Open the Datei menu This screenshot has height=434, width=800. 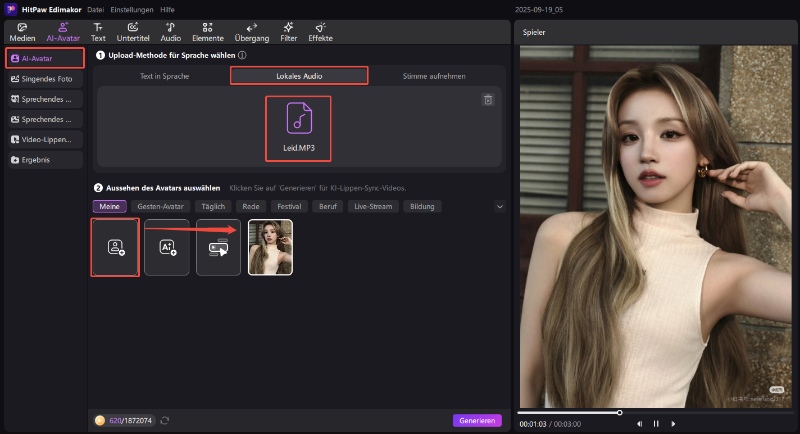[x=95, y=10]
